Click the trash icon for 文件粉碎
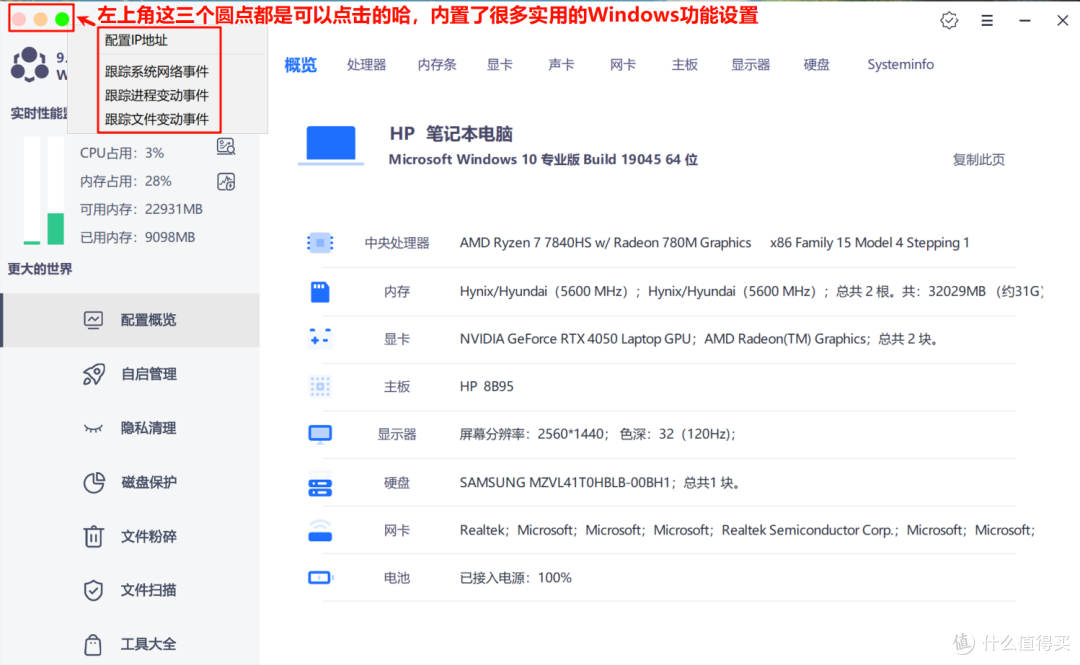The height and width of the screenshot is (665, 1080). 94,536
